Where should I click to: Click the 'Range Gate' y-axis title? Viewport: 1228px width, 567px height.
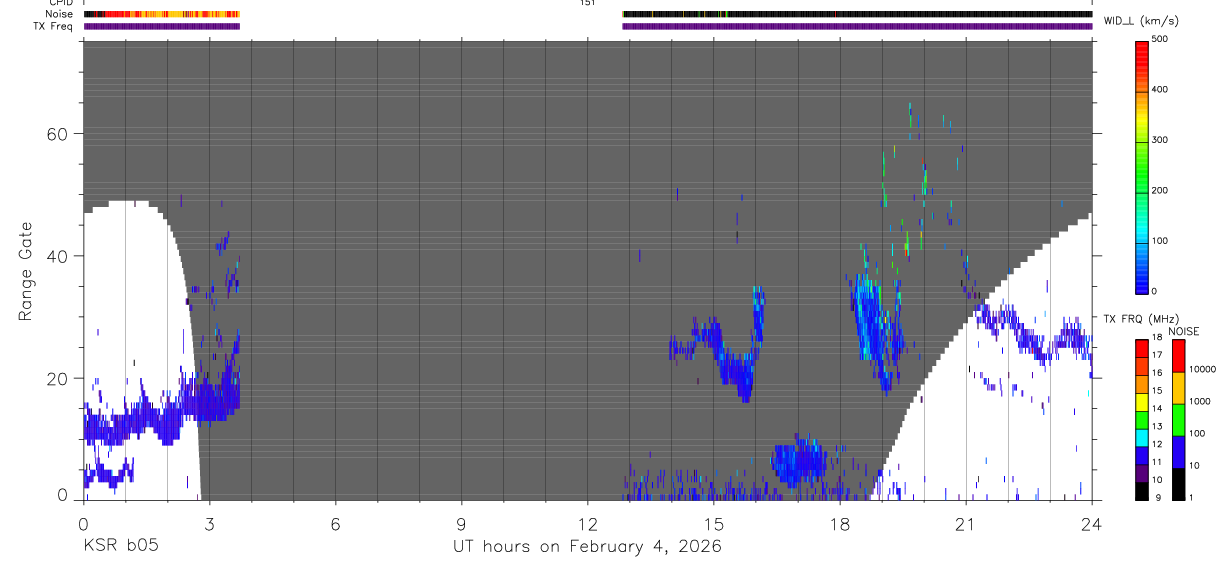[x=25, y=272]
